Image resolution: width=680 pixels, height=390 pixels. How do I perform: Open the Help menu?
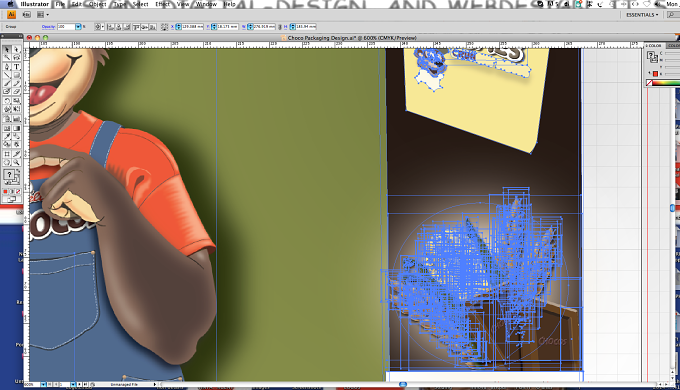tap(229, 4)
